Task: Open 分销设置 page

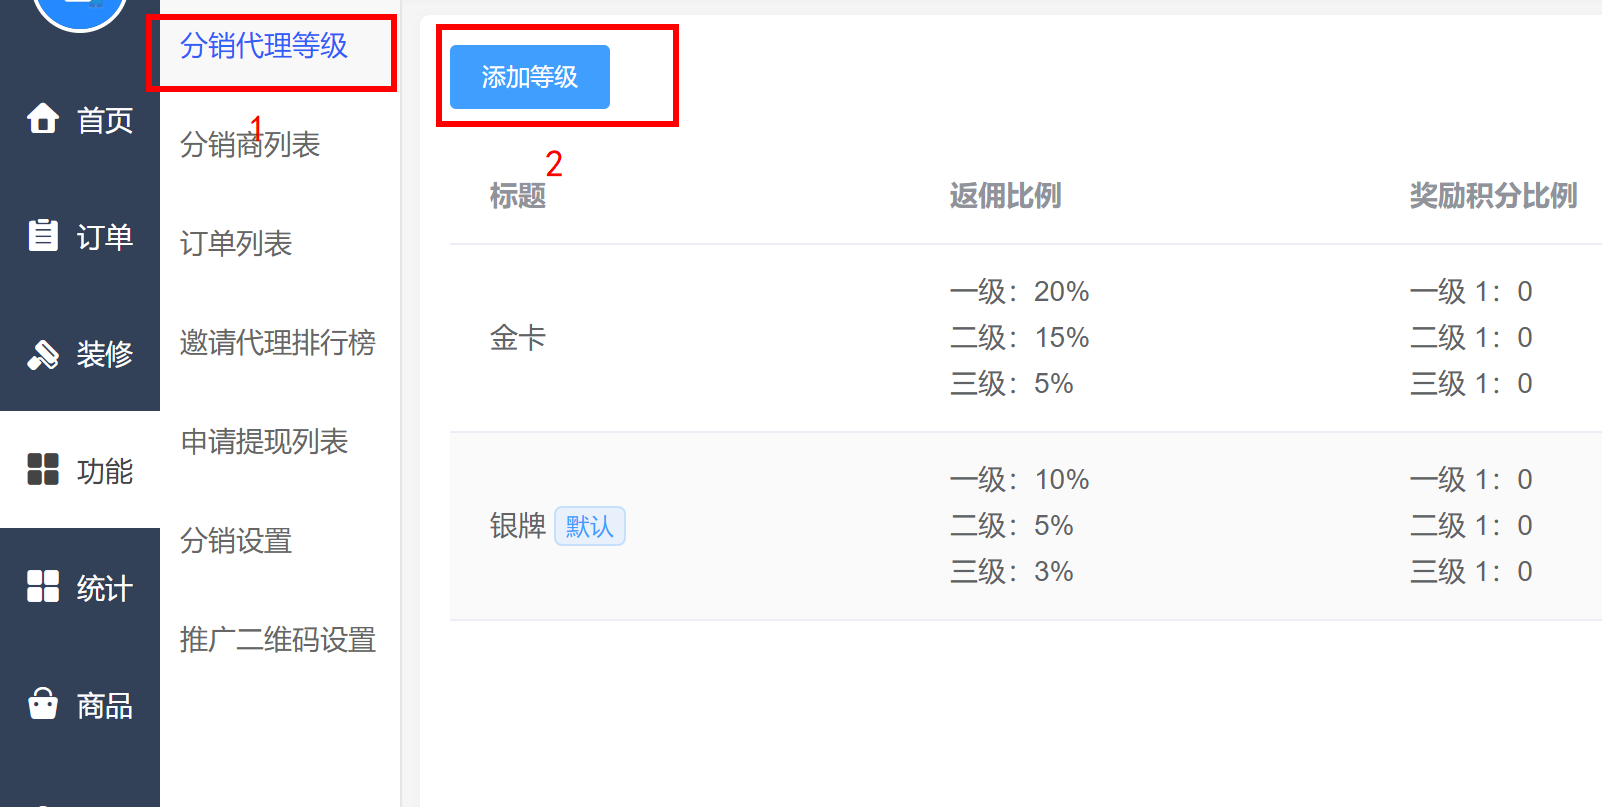Action: pos(236,541)
